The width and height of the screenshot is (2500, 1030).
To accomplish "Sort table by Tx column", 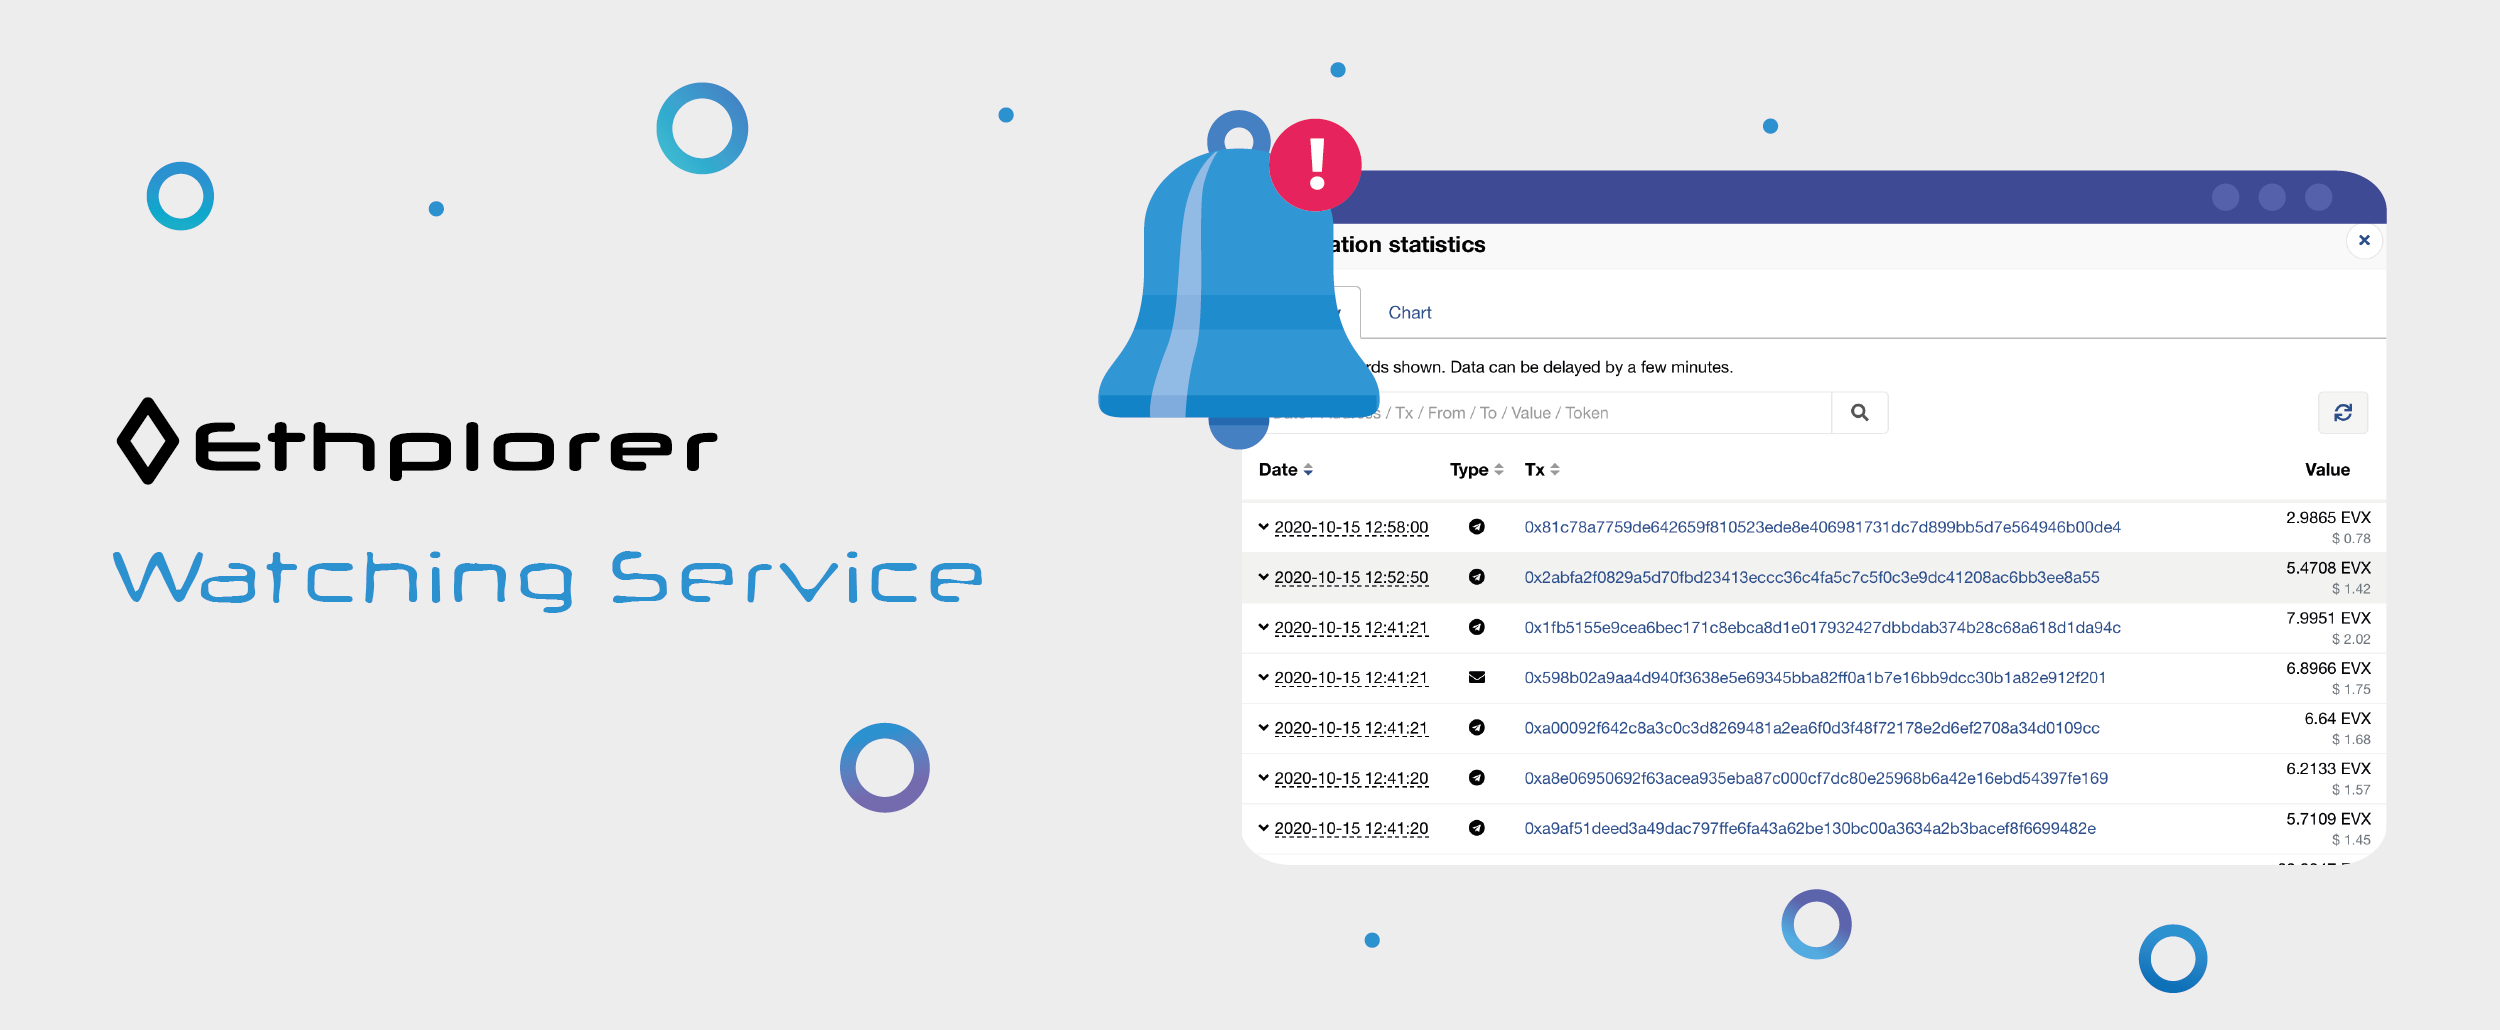I will point(1541,470).
